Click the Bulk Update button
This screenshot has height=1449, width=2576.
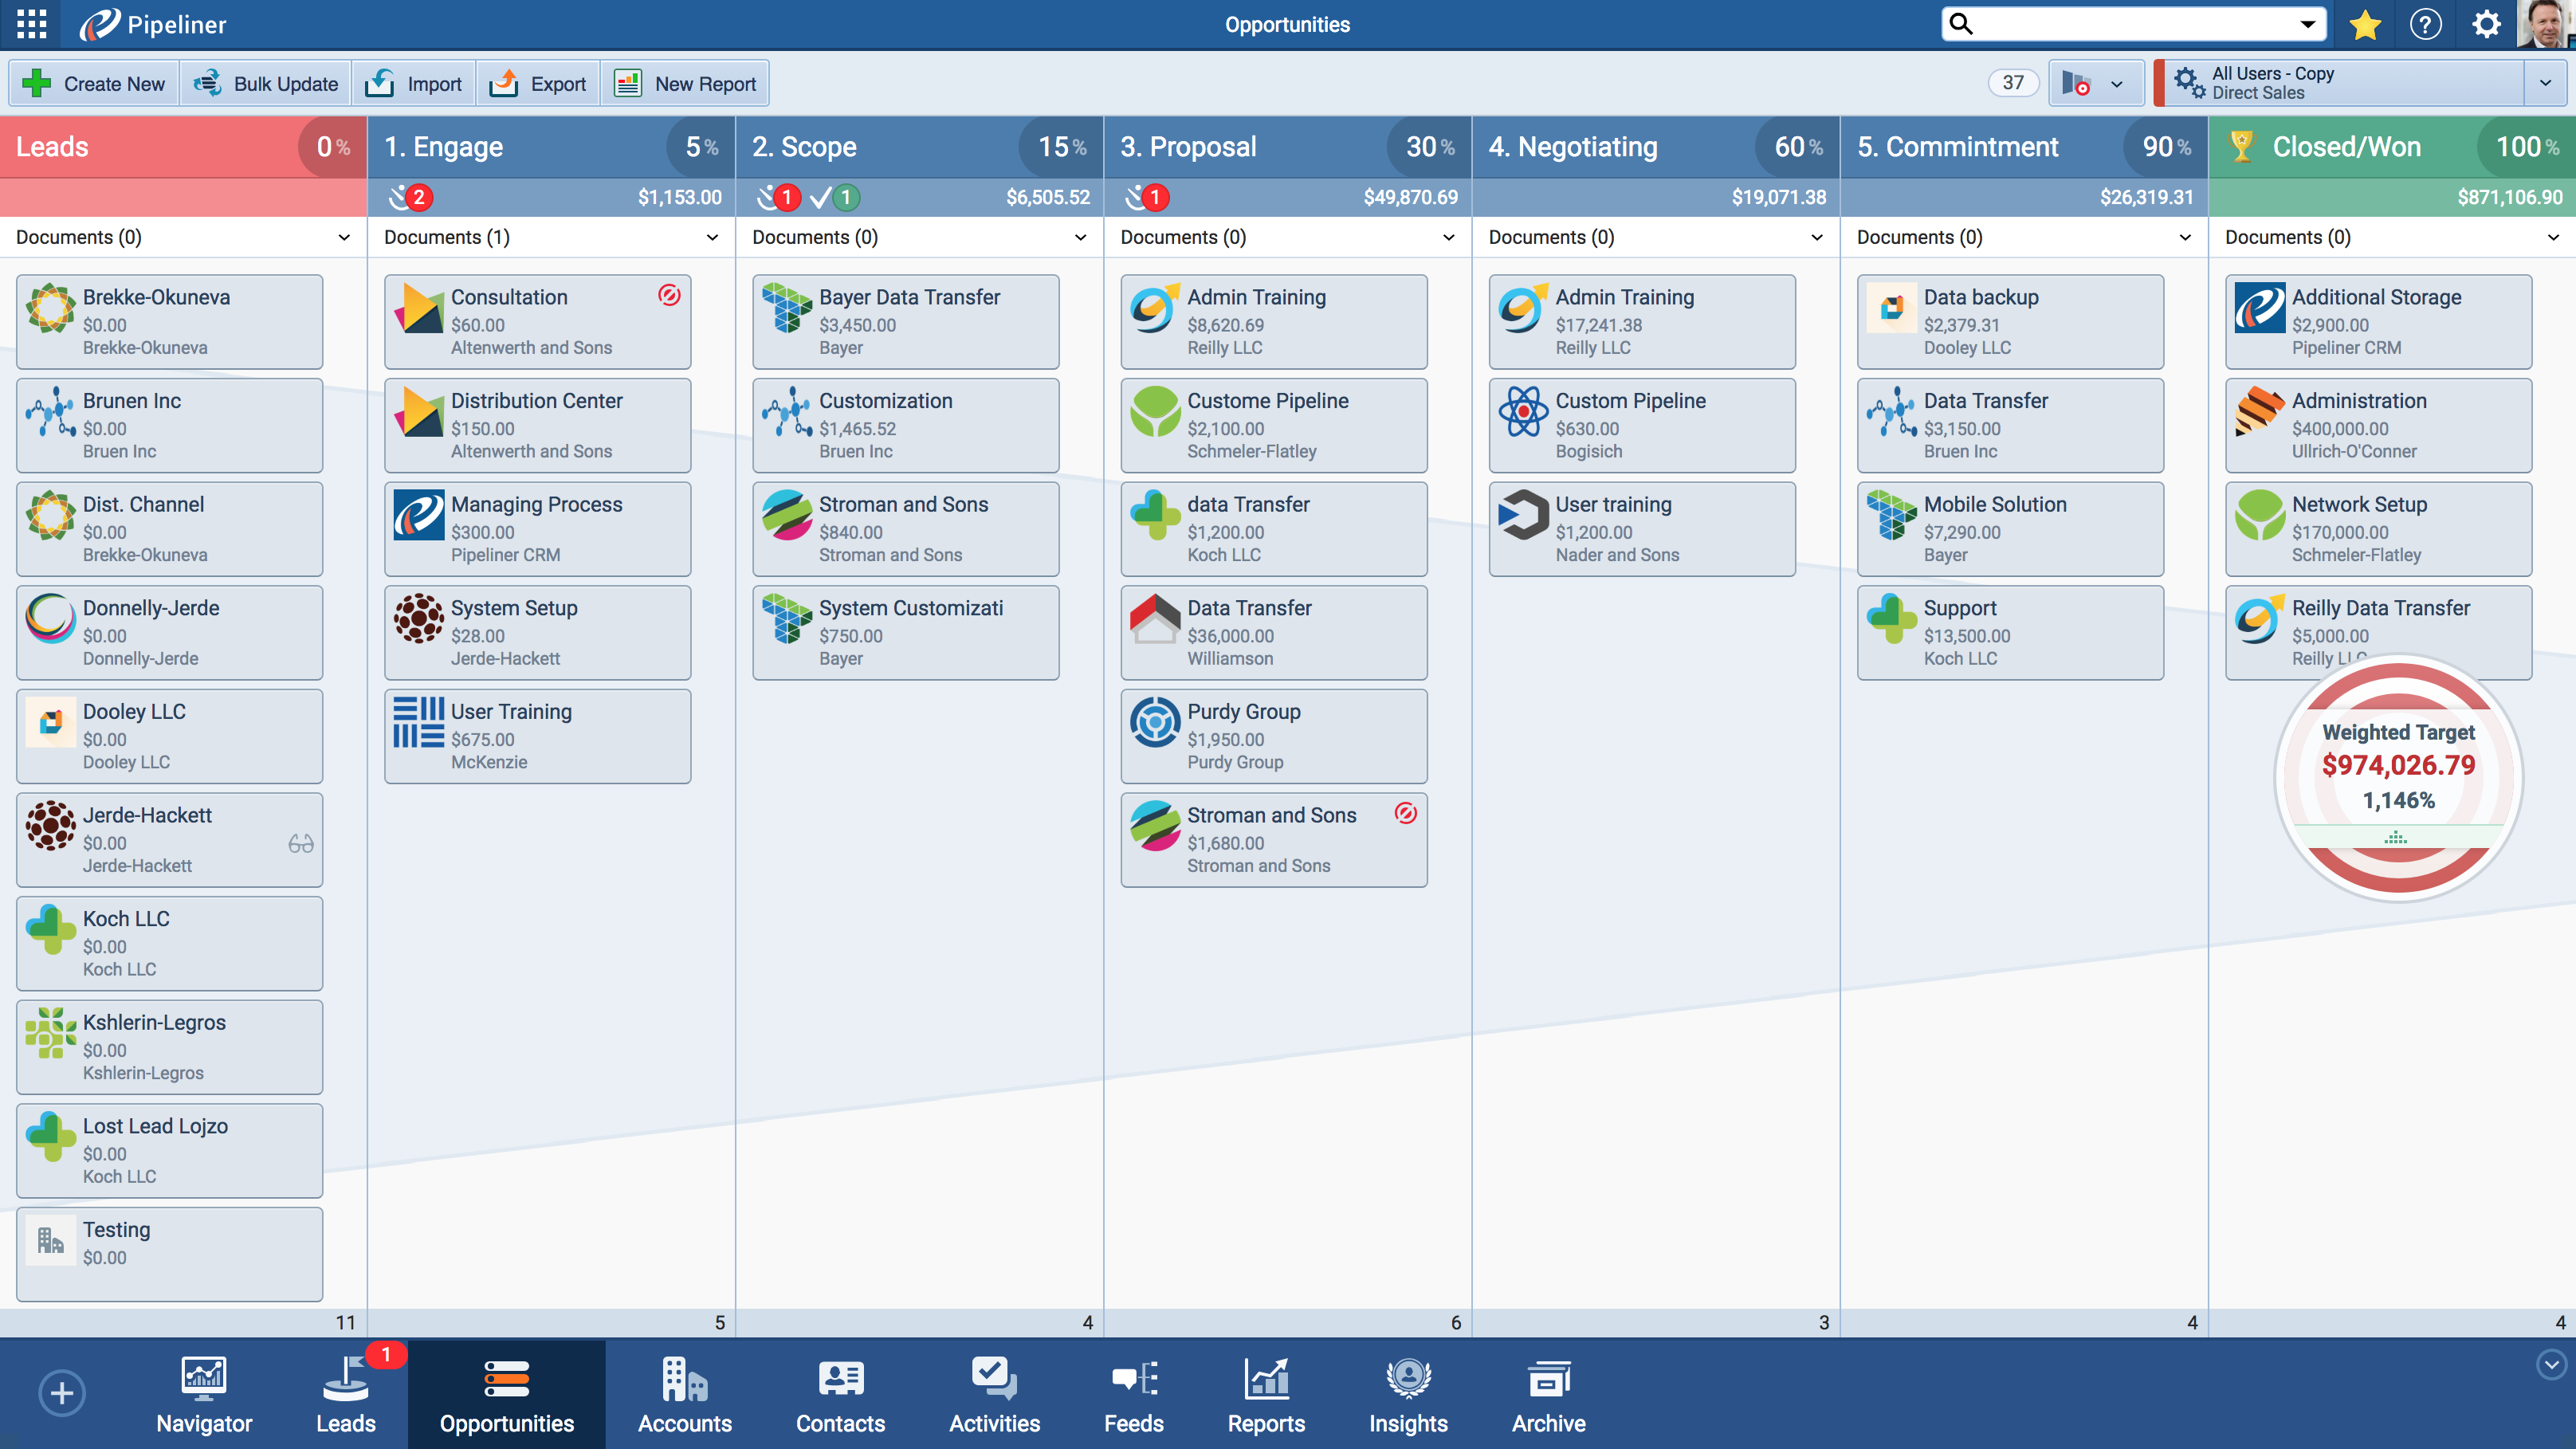[266, 84]
